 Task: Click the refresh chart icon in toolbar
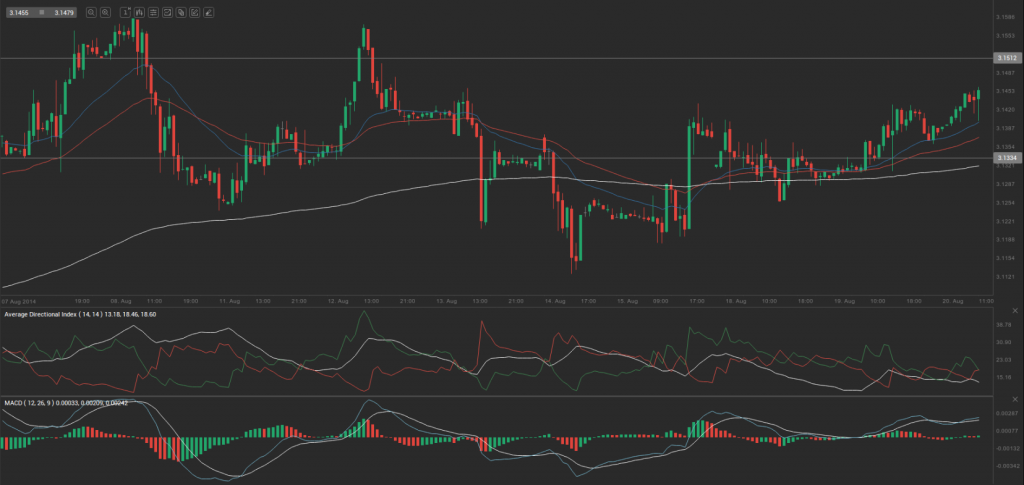166,13
